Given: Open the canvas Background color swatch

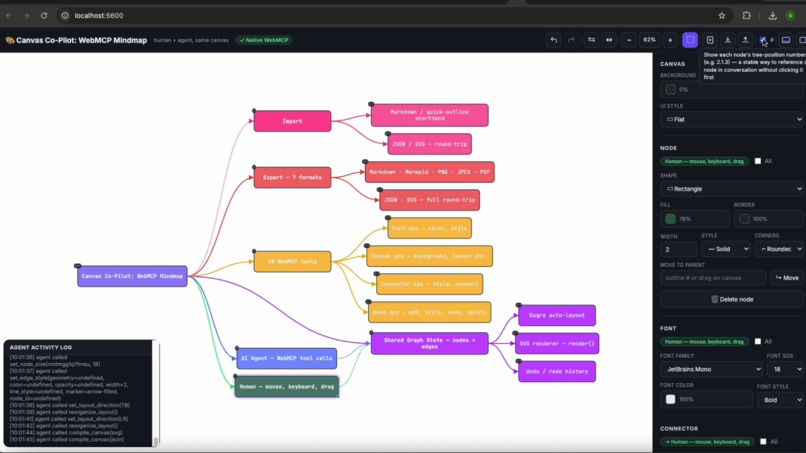Looking at the screenshot, I should point(670,89).
